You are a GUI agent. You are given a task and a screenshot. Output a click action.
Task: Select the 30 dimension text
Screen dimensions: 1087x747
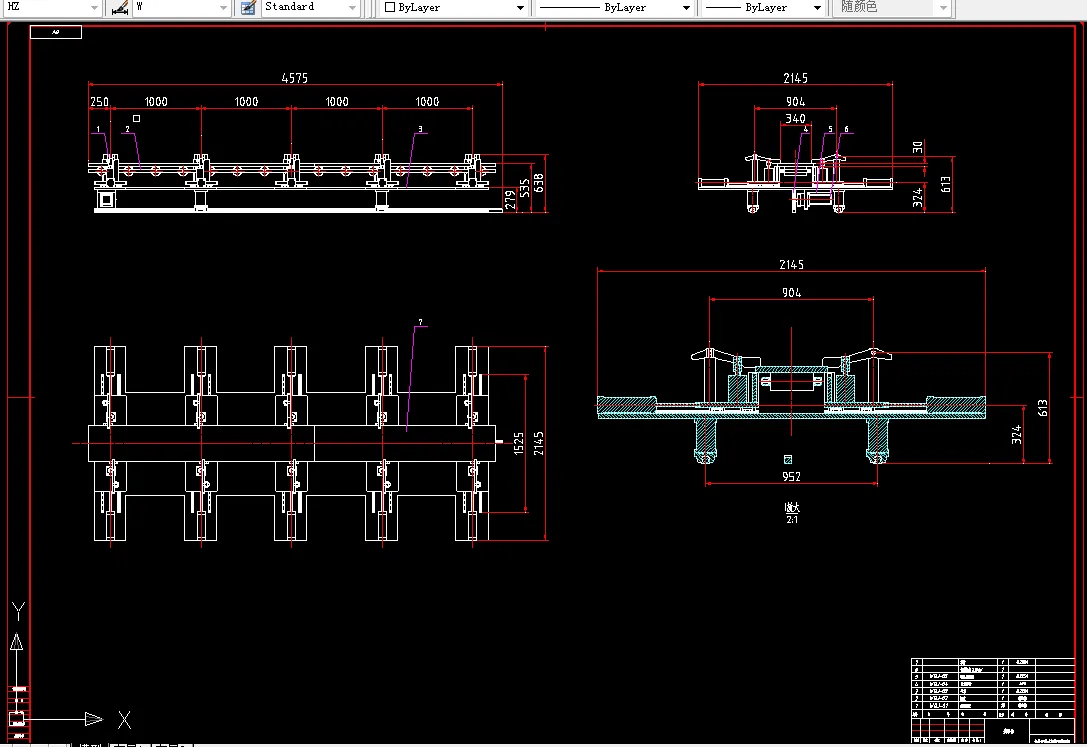click(918, 147)
